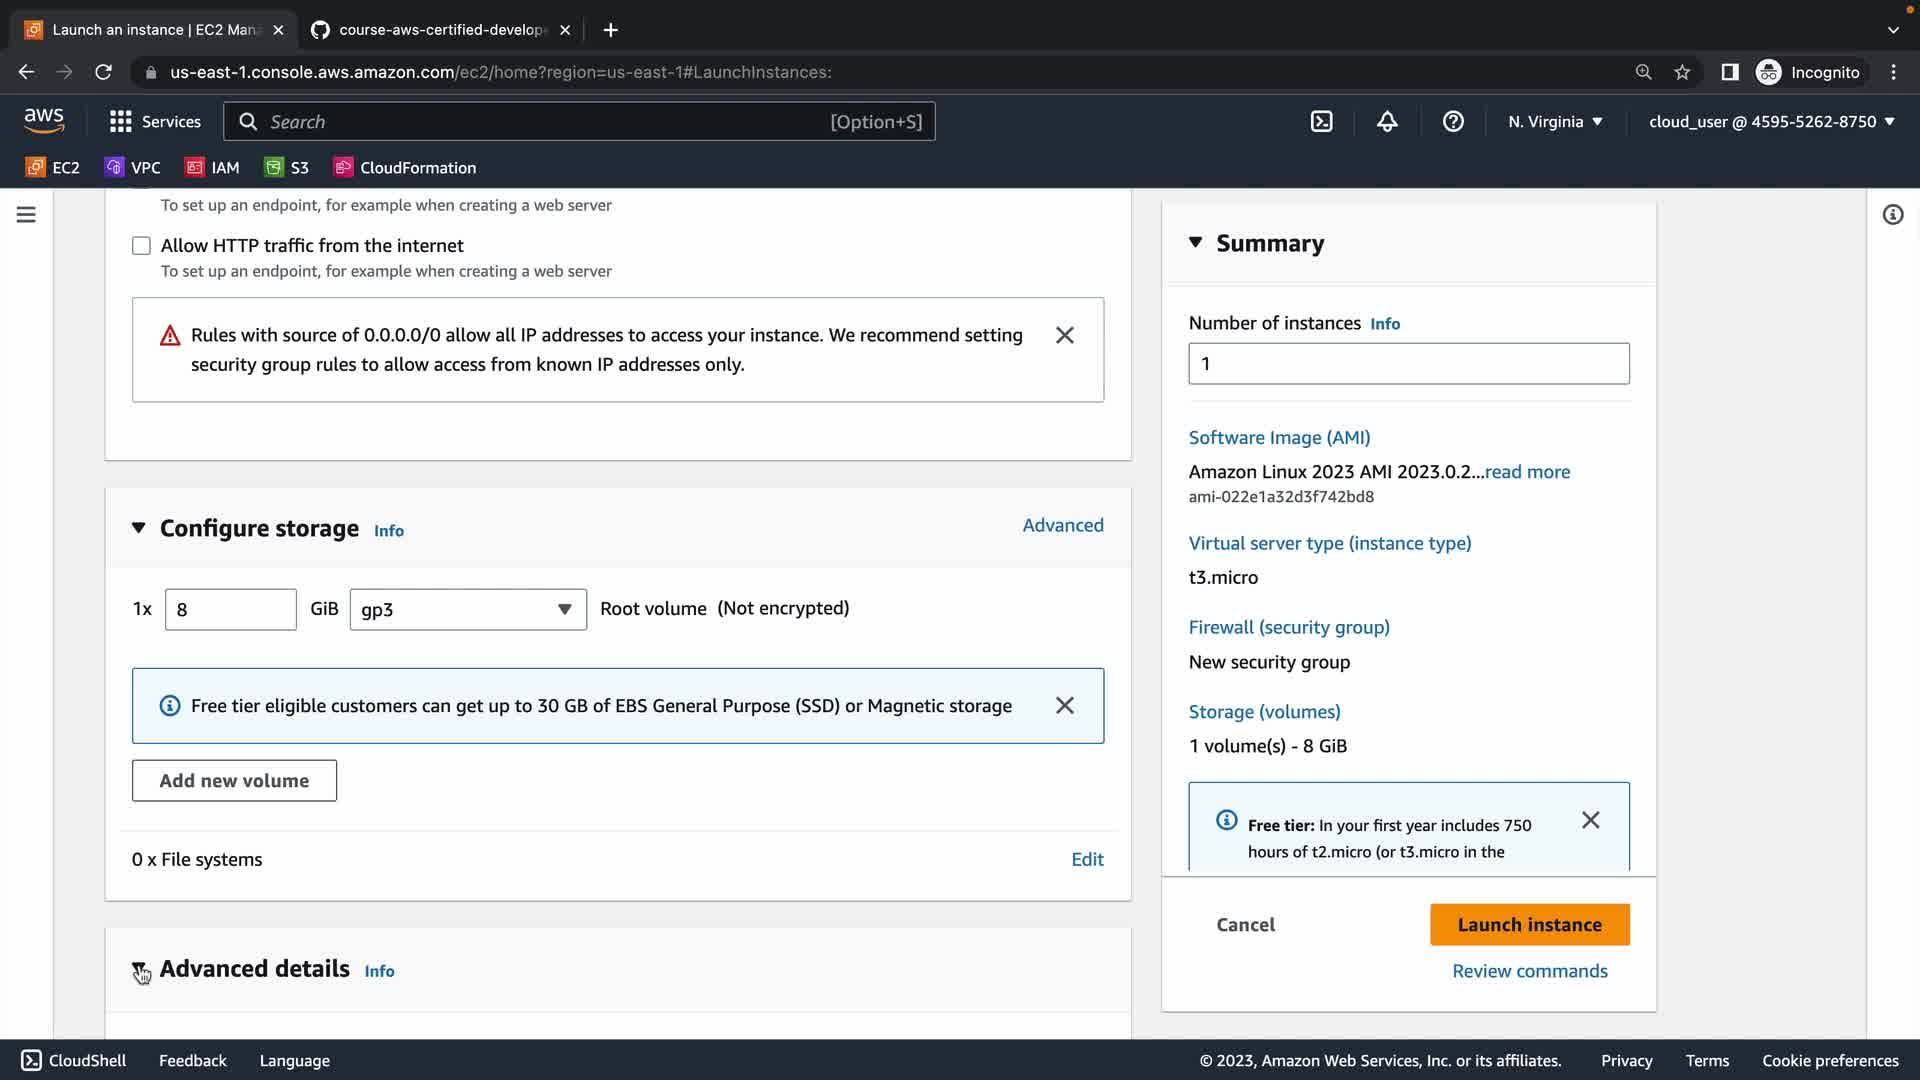Viewport: 1920px width, 1080px height.
Task: Expand the Advanced details section
Action: 139,969
